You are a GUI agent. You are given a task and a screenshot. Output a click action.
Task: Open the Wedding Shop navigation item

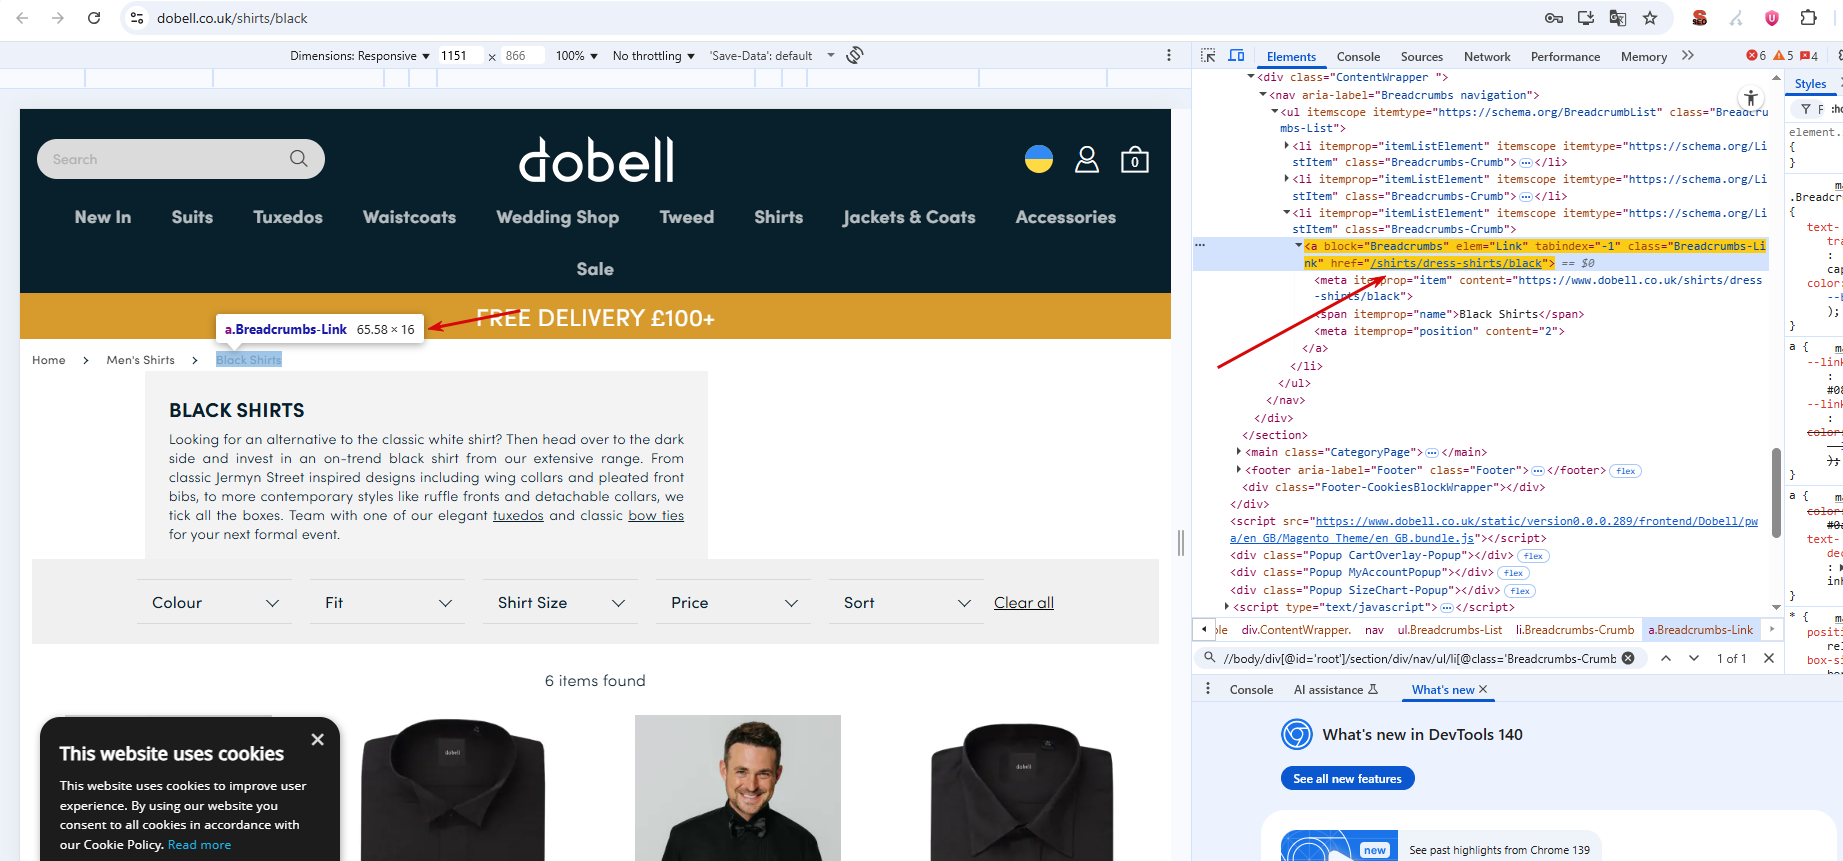coord(557,217)
